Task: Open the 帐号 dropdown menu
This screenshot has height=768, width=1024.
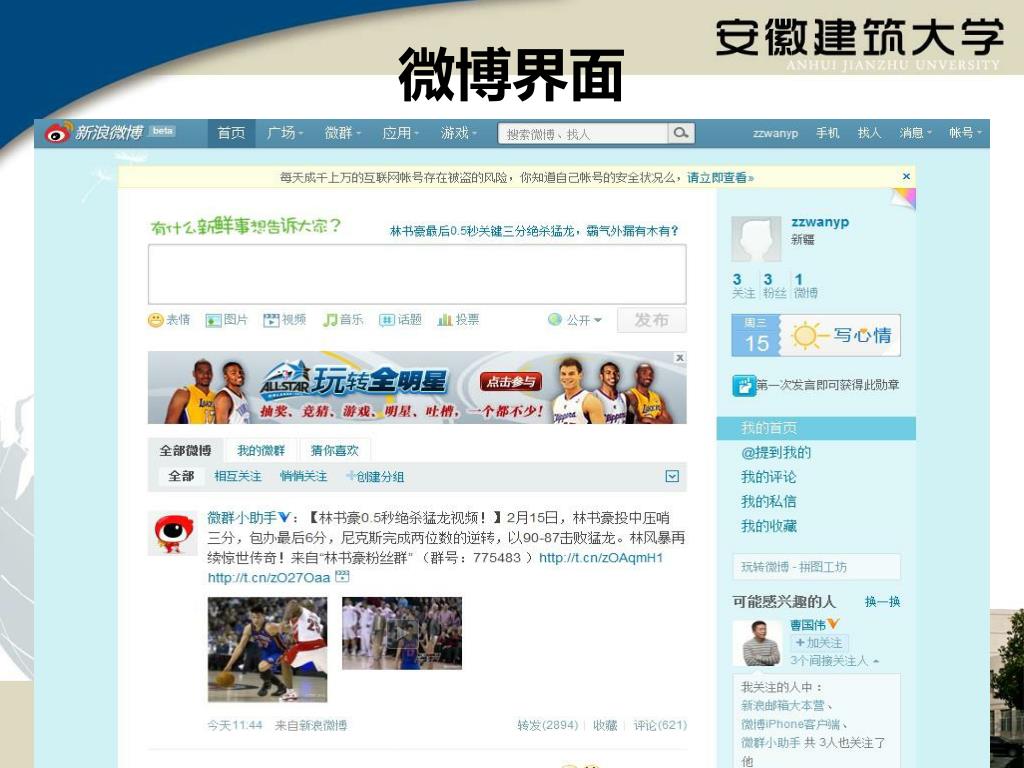Action: [x=965, y=133]
